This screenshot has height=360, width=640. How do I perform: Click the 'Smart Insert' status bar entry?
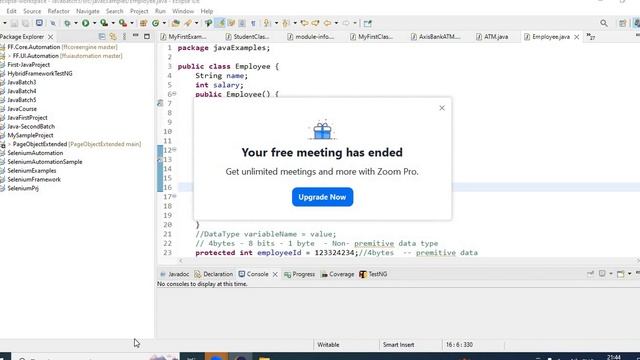click(398, 344)
